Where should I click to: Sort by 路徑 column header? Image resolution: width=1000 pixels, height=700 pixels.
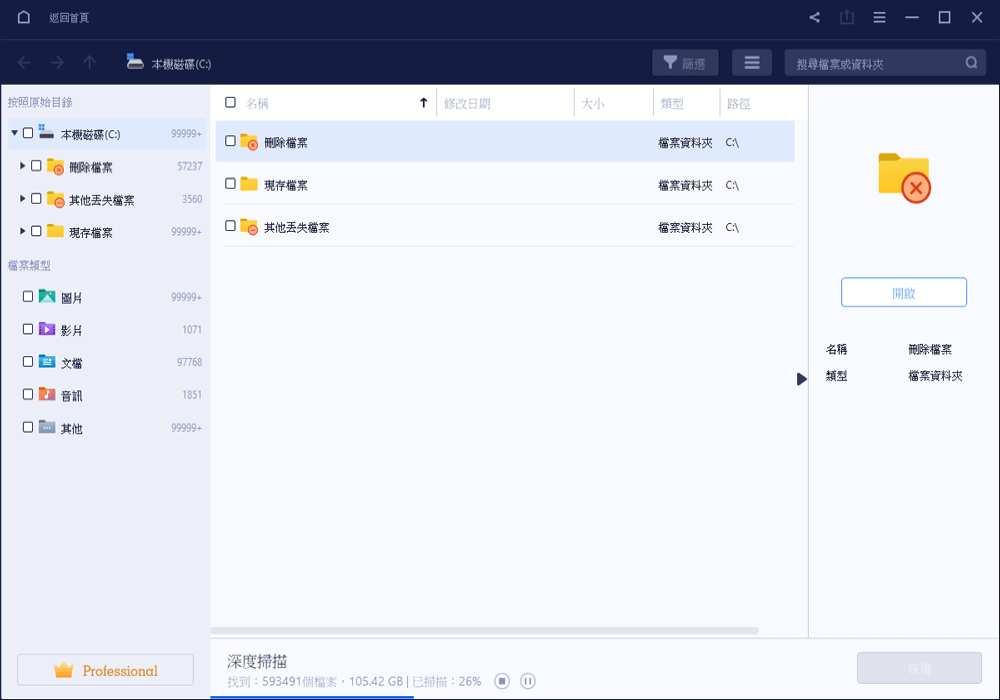tap(739, 103)
